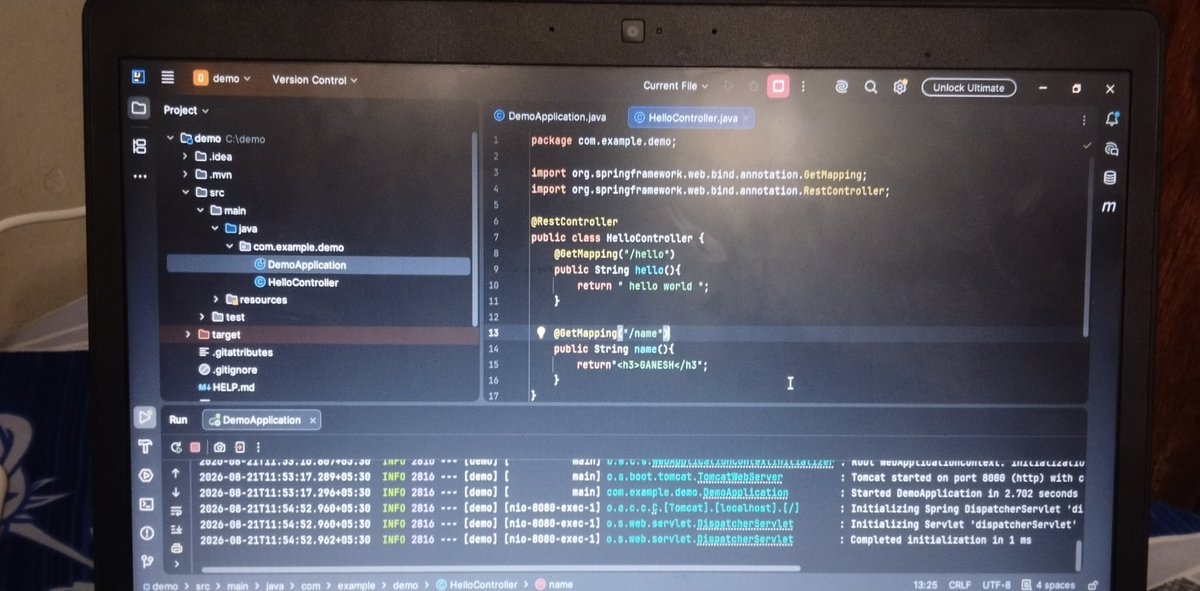Stop DemoApplication in Run panel toolbar

(195, 447)
